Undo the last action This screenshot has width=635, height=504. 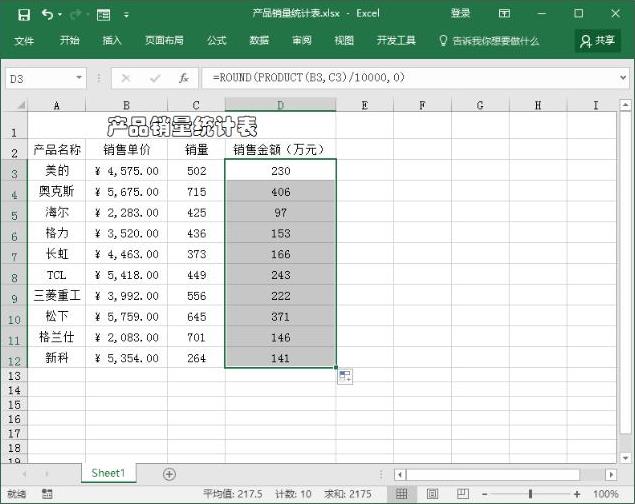(47, 15)
